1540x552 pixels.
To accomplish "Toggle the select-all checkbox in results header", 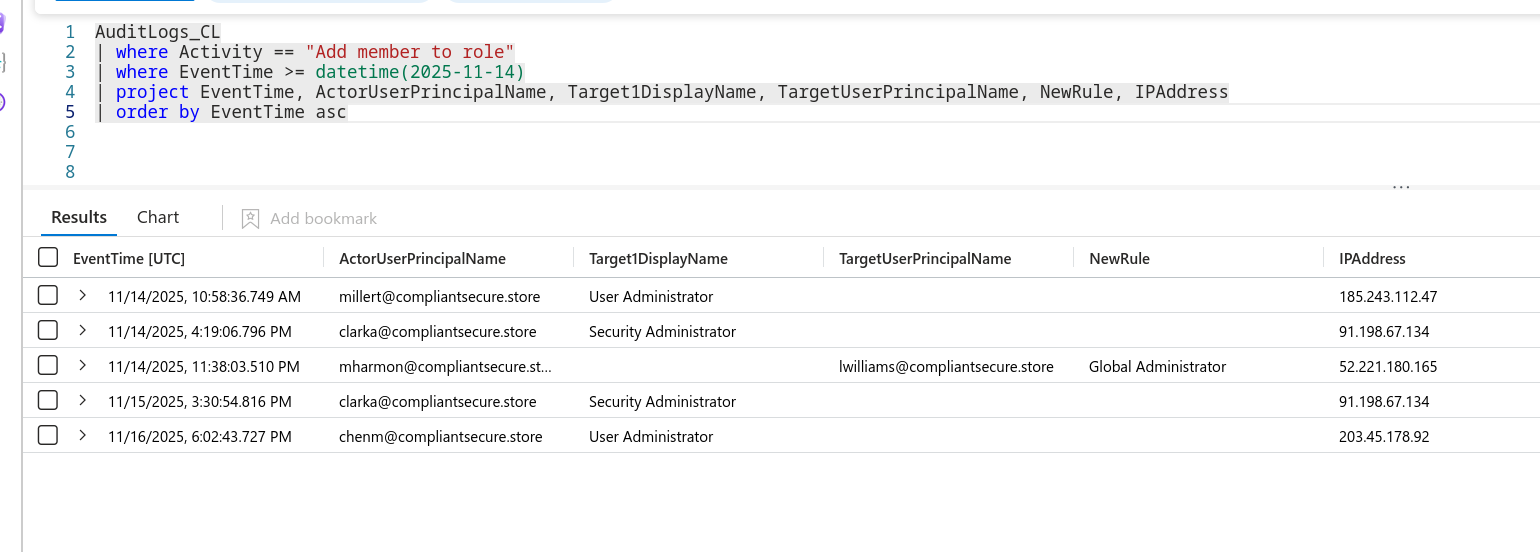I will (48, 258).
